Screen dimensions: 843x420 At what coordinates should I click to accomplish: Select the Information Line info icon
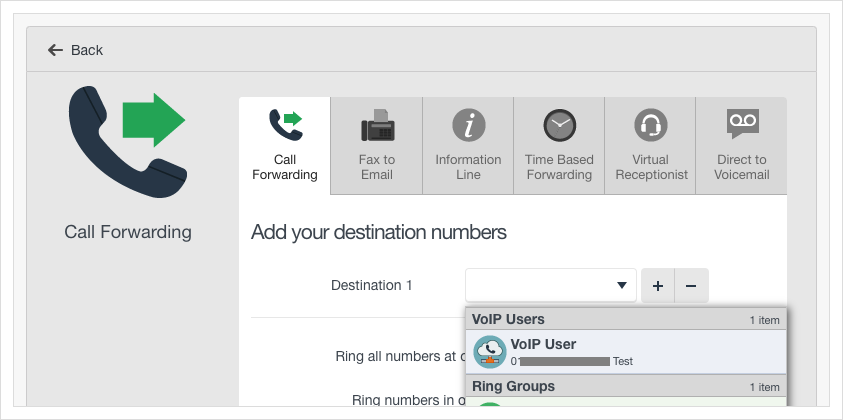coord(468,125)
